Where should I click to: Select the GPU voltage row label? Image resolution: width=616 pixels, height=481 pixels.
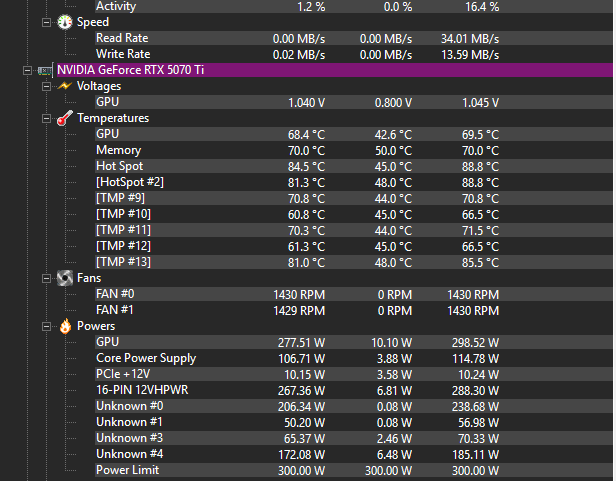(x=108, y=102)
